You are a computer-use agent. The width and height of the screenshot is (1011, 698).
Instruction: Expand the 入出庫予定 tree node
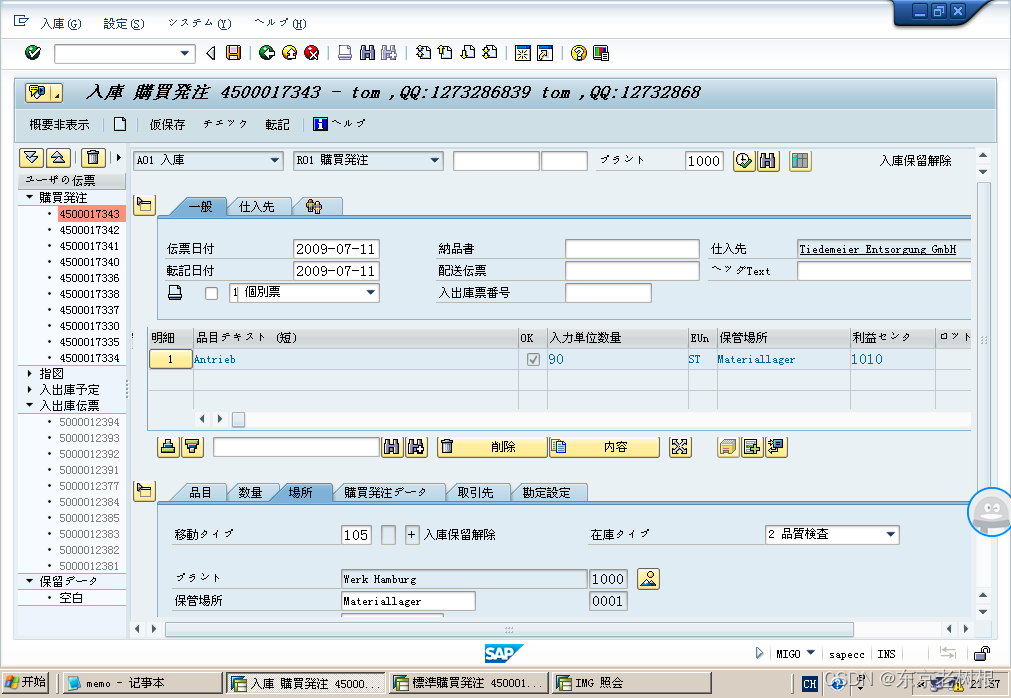click(x=30, y=390)
